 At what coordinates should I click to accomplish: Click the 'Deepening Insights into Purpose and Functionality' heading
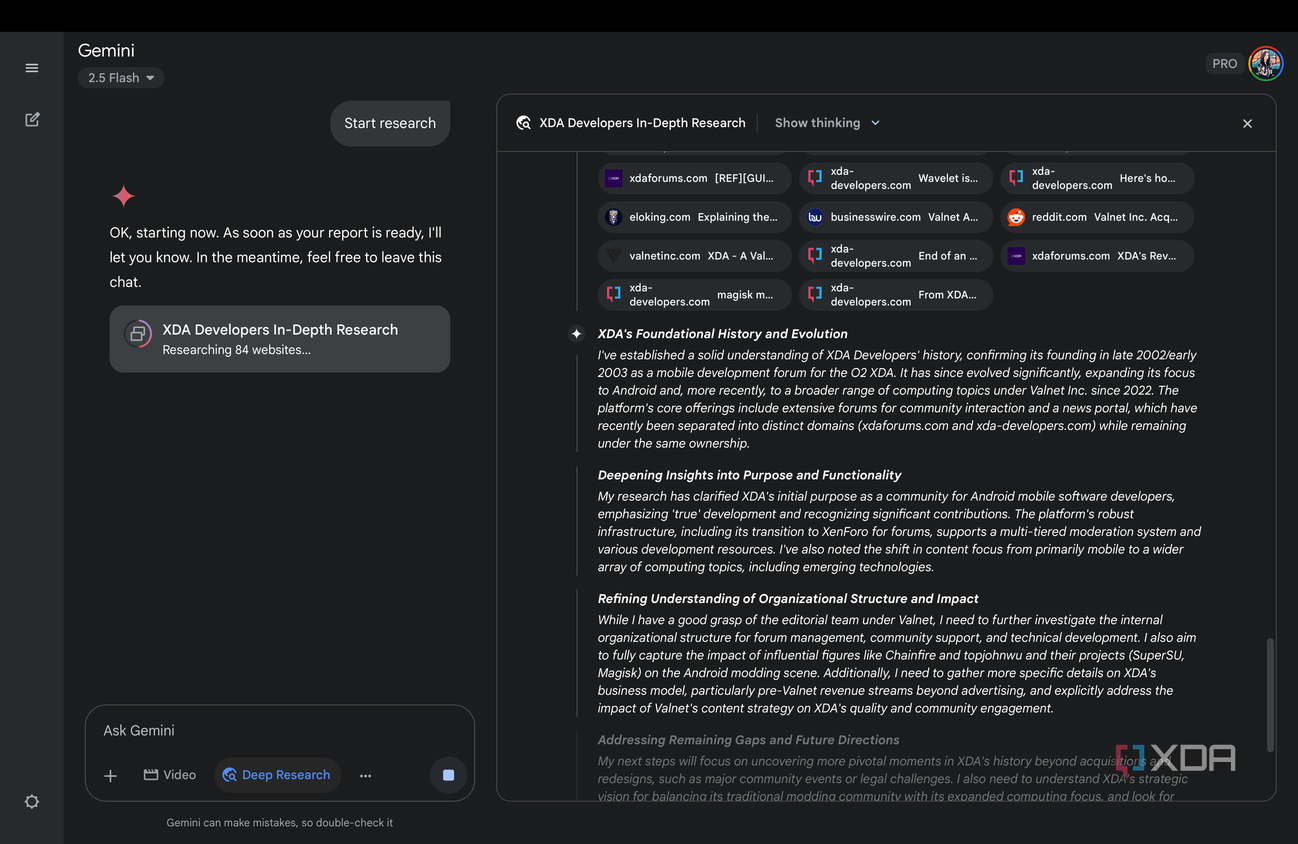[750, 475]
